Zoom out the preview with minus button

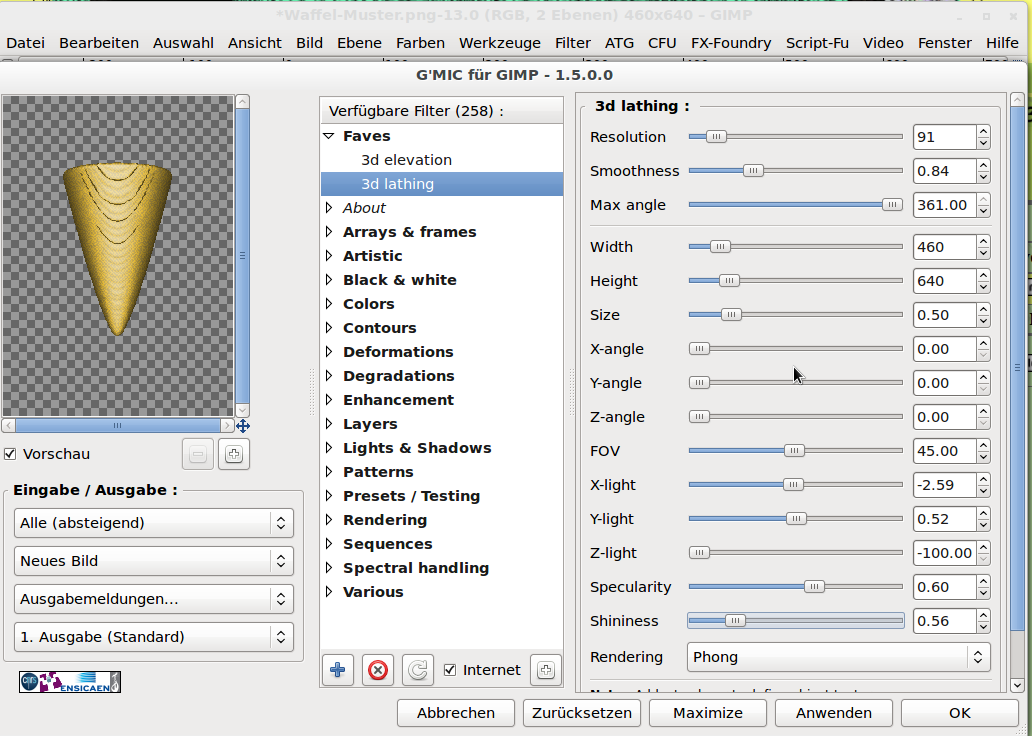point(197,454)
